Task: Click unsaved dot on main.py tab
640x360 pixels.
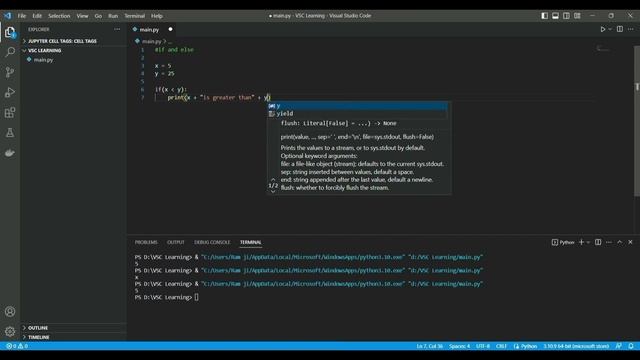Action: coord(170,29)
